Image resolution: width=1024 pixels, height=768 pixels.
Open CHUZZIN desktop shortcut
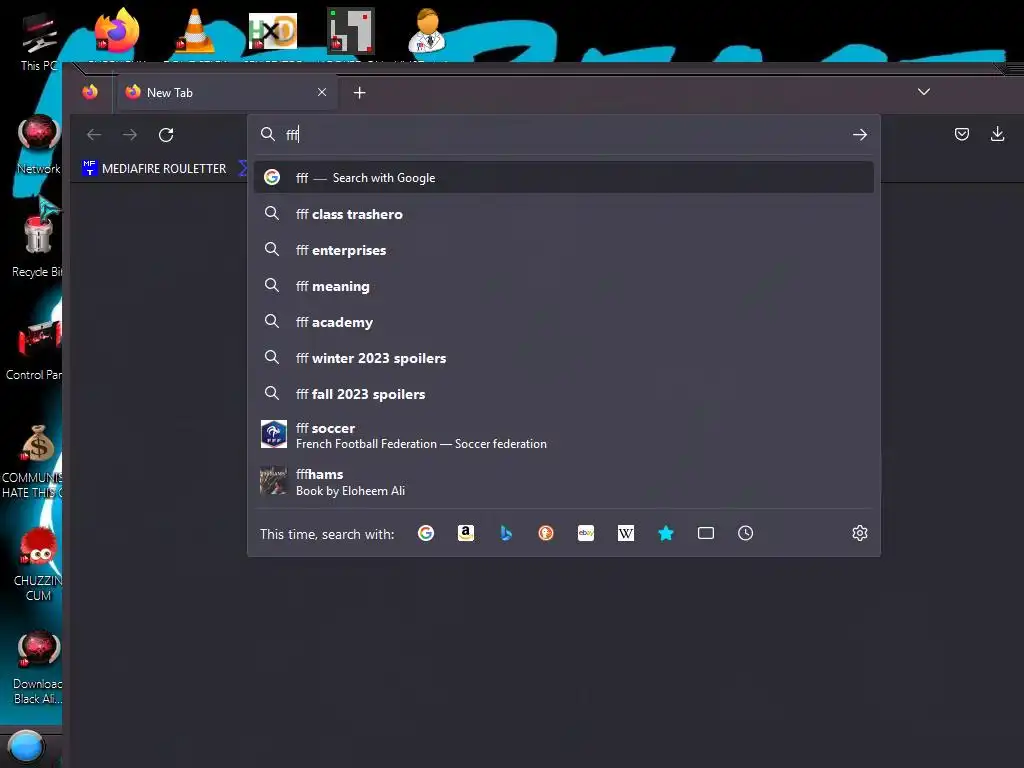pos(38,564)
